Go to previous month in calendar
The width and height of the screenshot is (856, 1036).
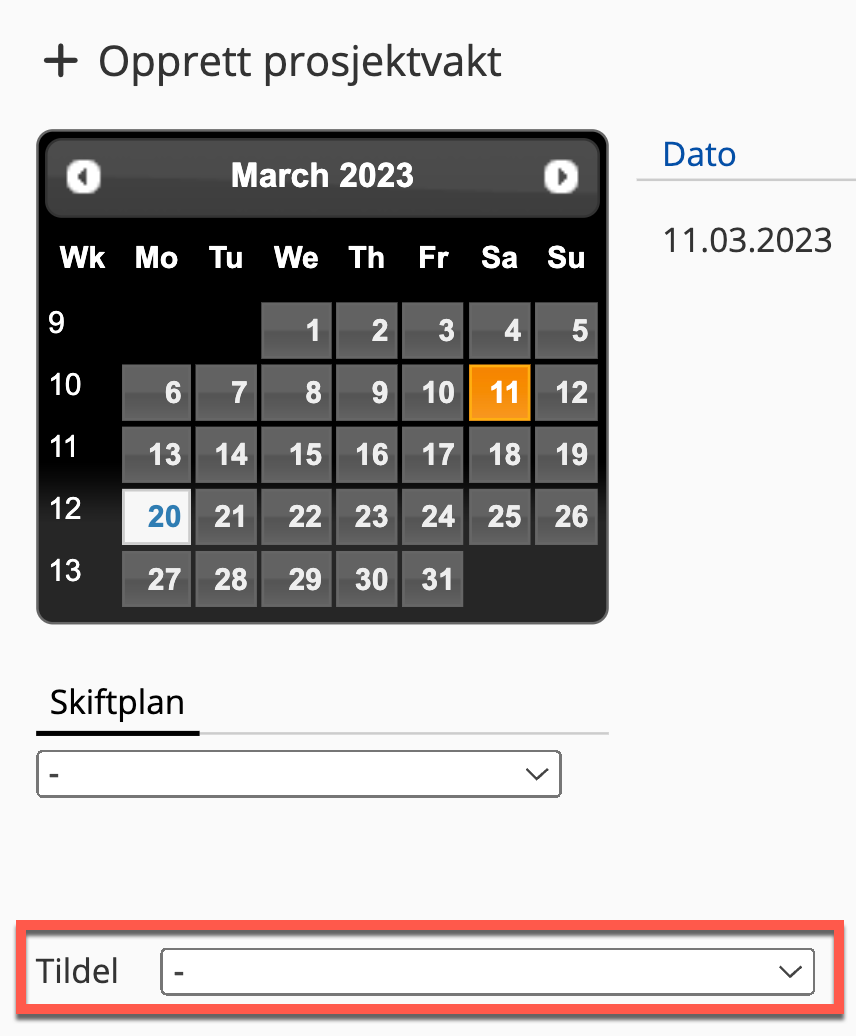click(84, 177)
